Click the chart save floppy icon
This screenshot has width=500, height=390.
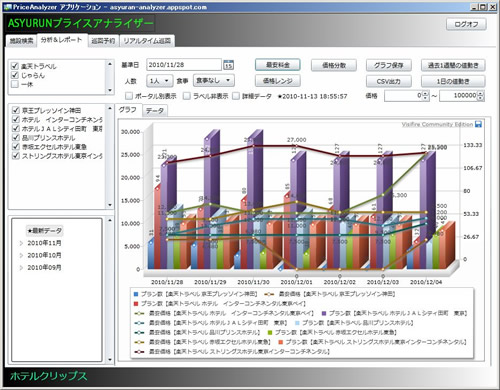click(x=478, y=124)
